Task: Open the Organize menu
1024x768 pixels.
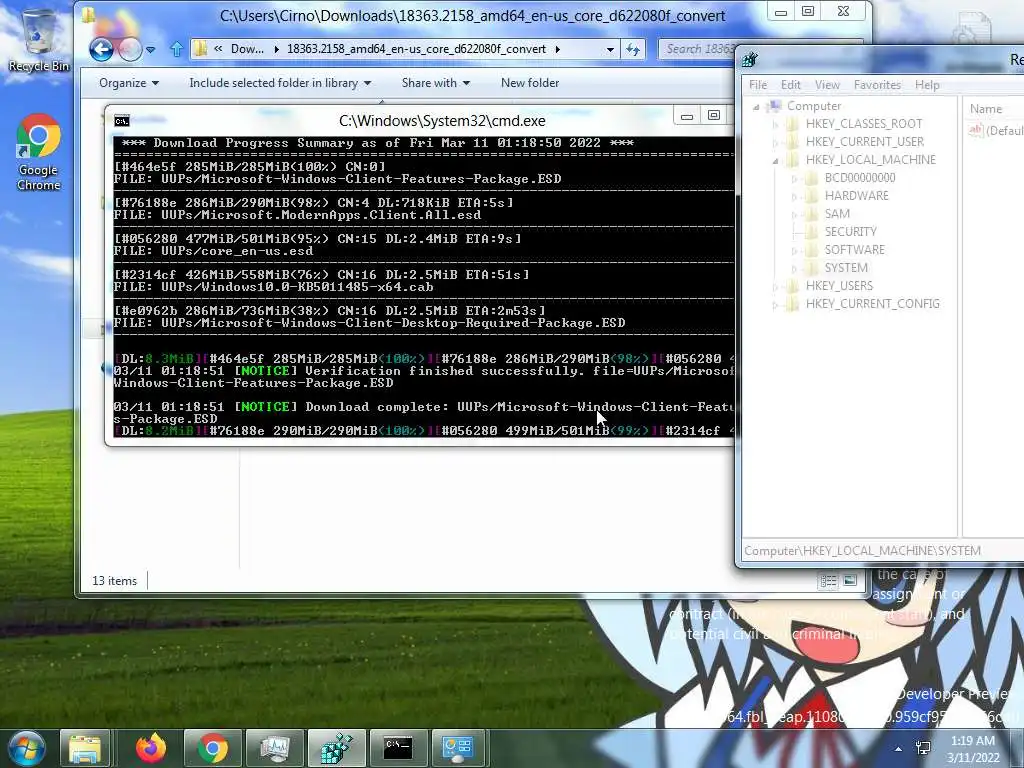Action: [x=129, y=83]
